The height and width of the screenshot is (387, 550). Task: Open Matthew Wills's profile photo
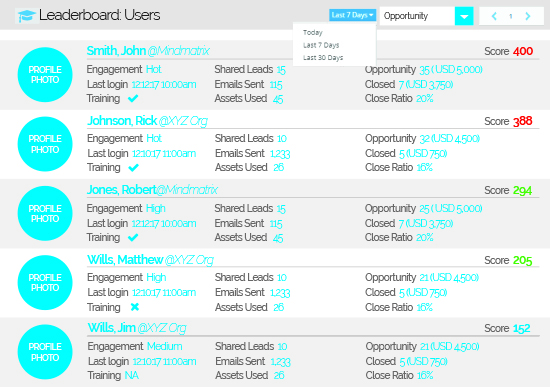point(45,282)
